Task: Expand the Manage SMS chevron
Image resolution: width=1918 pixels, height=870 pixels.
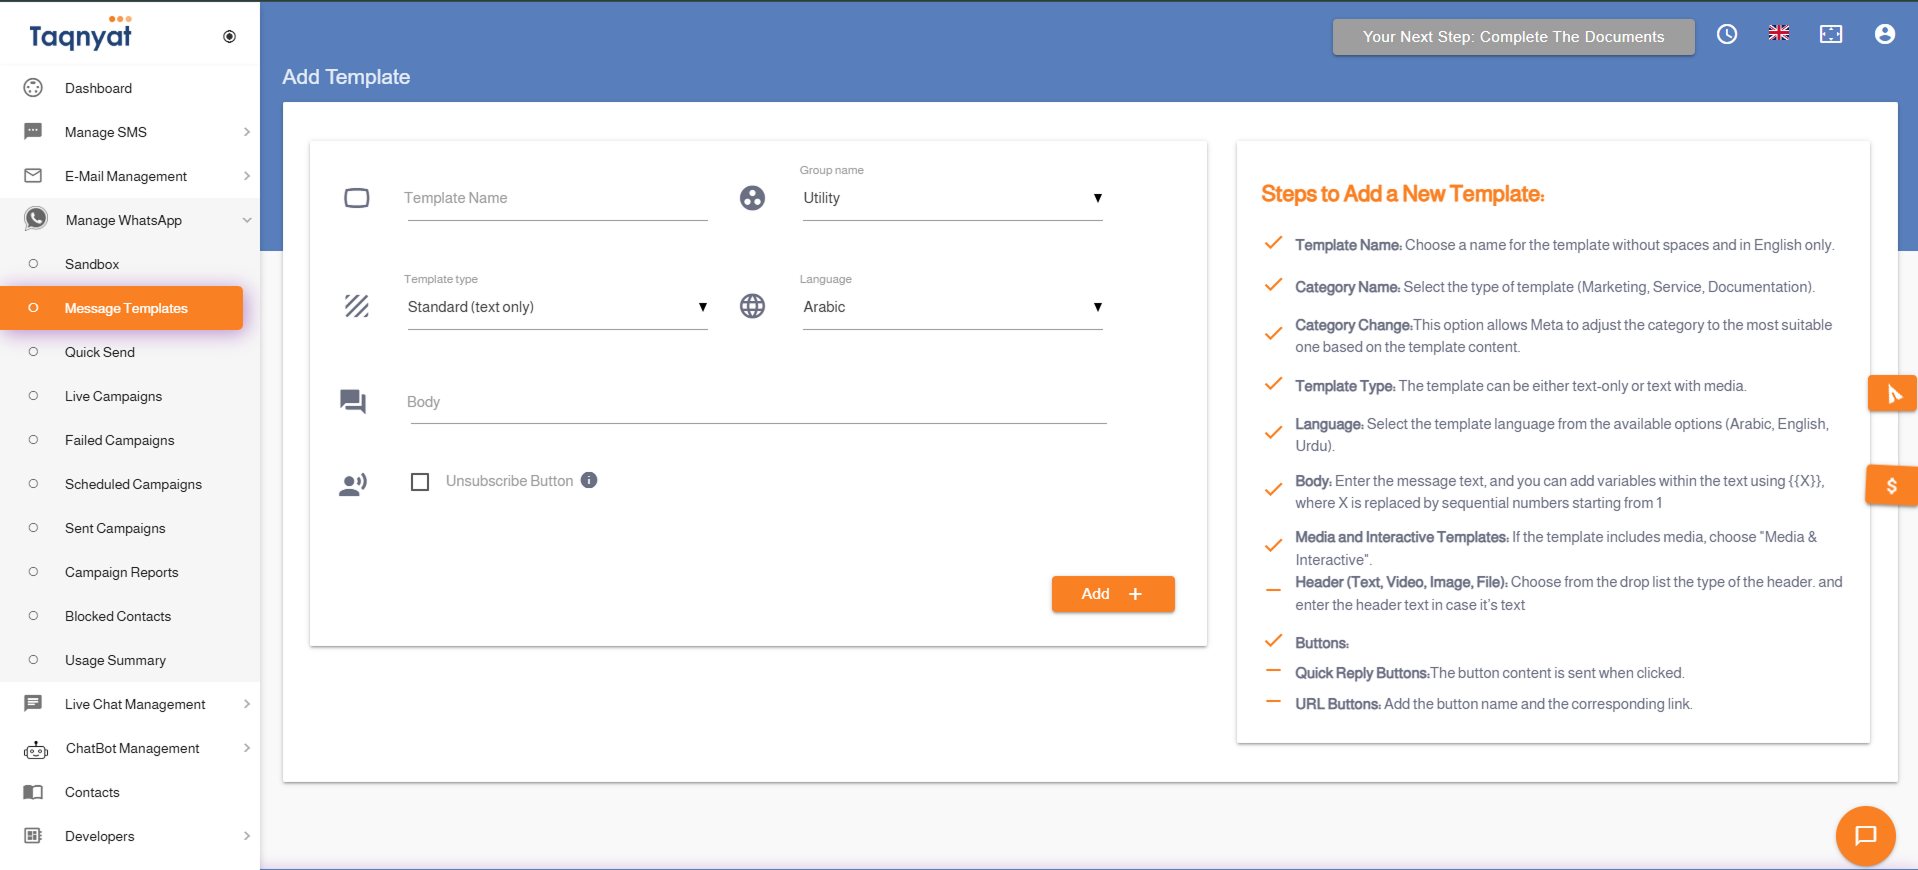Action: pyautogui.click(x=246, y=132)
